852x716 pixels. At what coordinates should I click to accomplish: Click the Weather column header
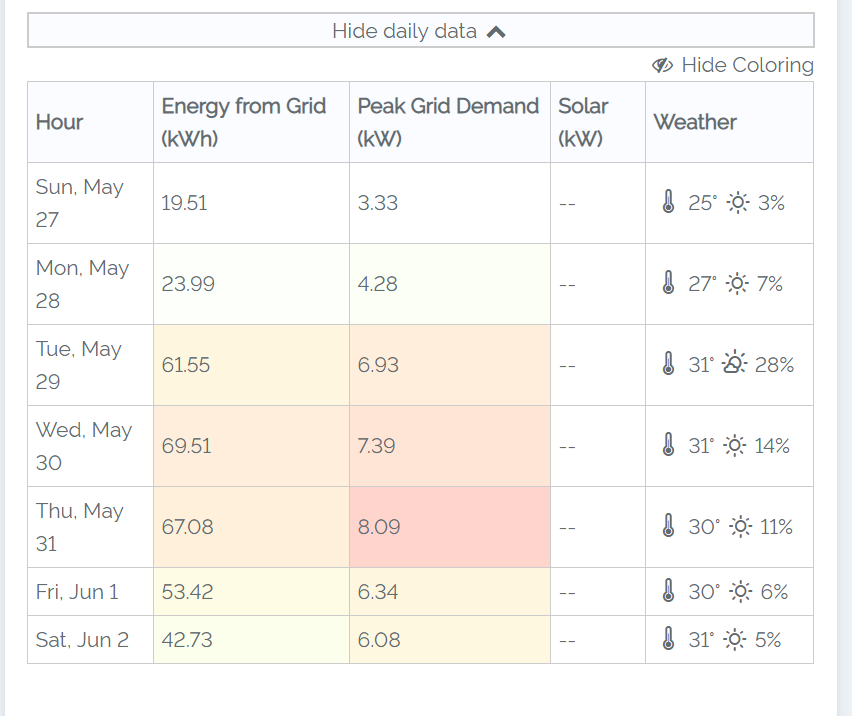(695, 122)
